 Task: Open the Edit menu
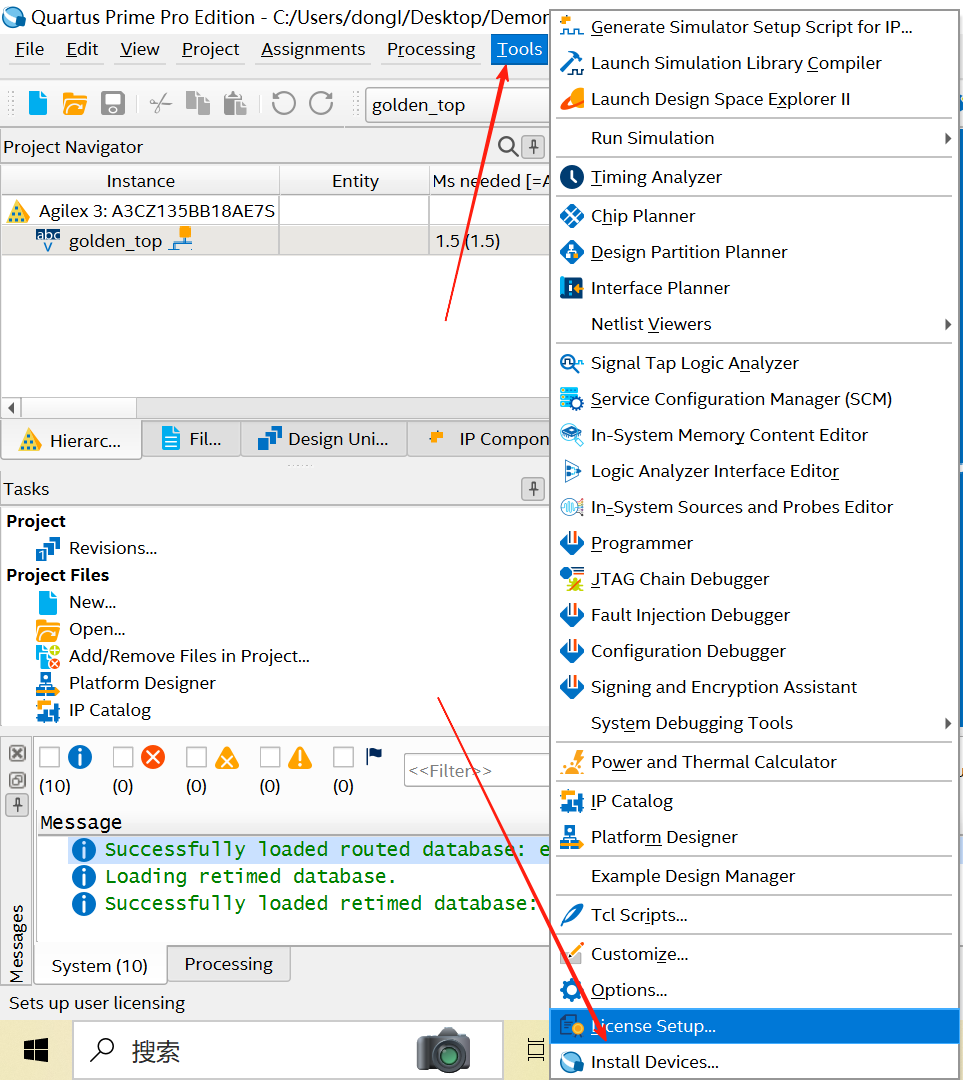click(x=82, y=50)
